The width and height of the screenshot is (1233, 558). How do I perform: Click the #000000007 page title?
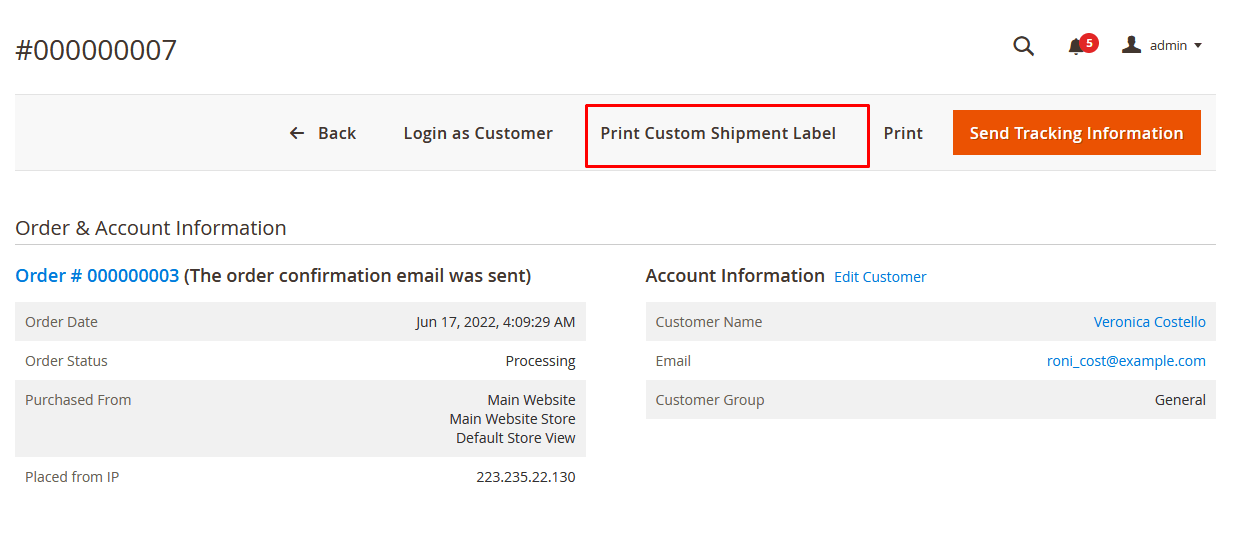96,50
